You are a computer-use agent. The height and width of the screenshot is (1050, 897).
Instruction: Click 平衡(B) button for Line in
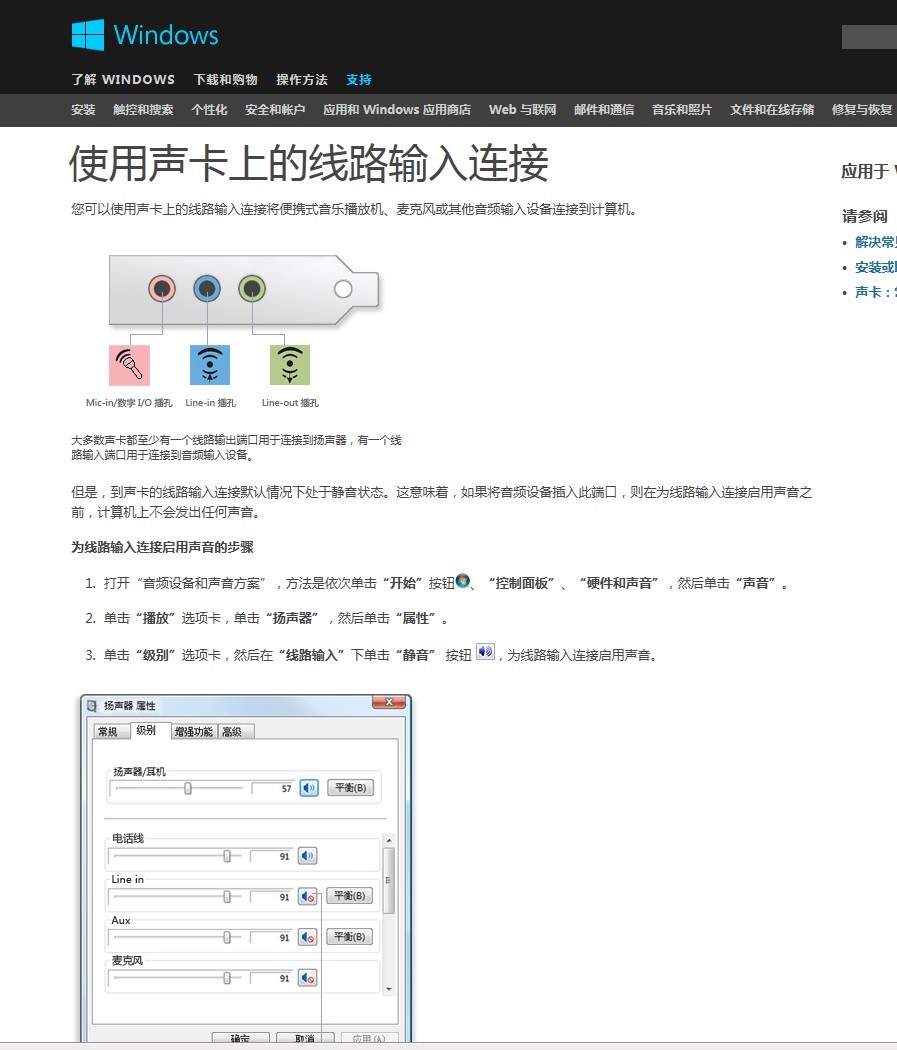pyautogui.click(x=350, y=896)
